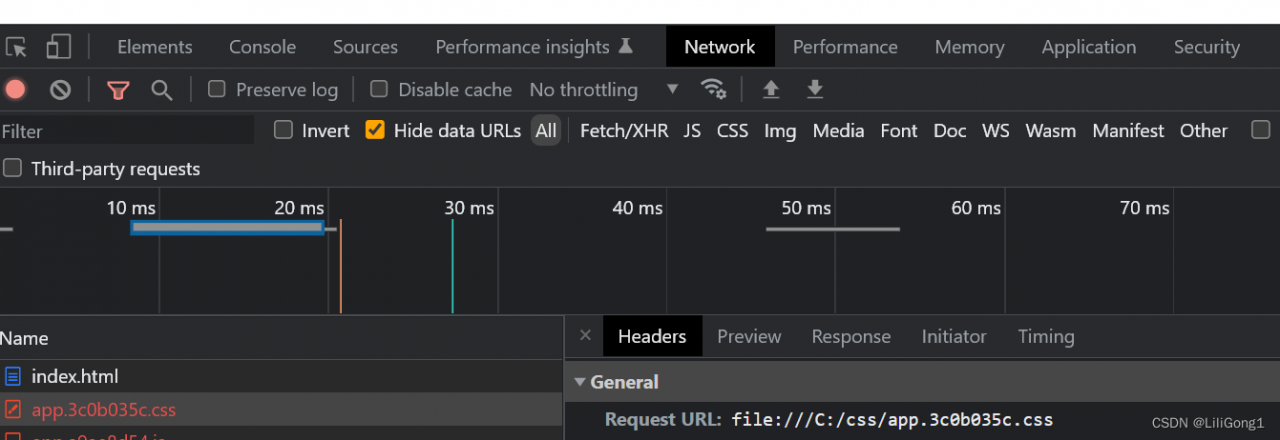The height and width of the screenshot is (440, 1280).
Task: Click the Filter text input field
Action: tap(125, 131)
